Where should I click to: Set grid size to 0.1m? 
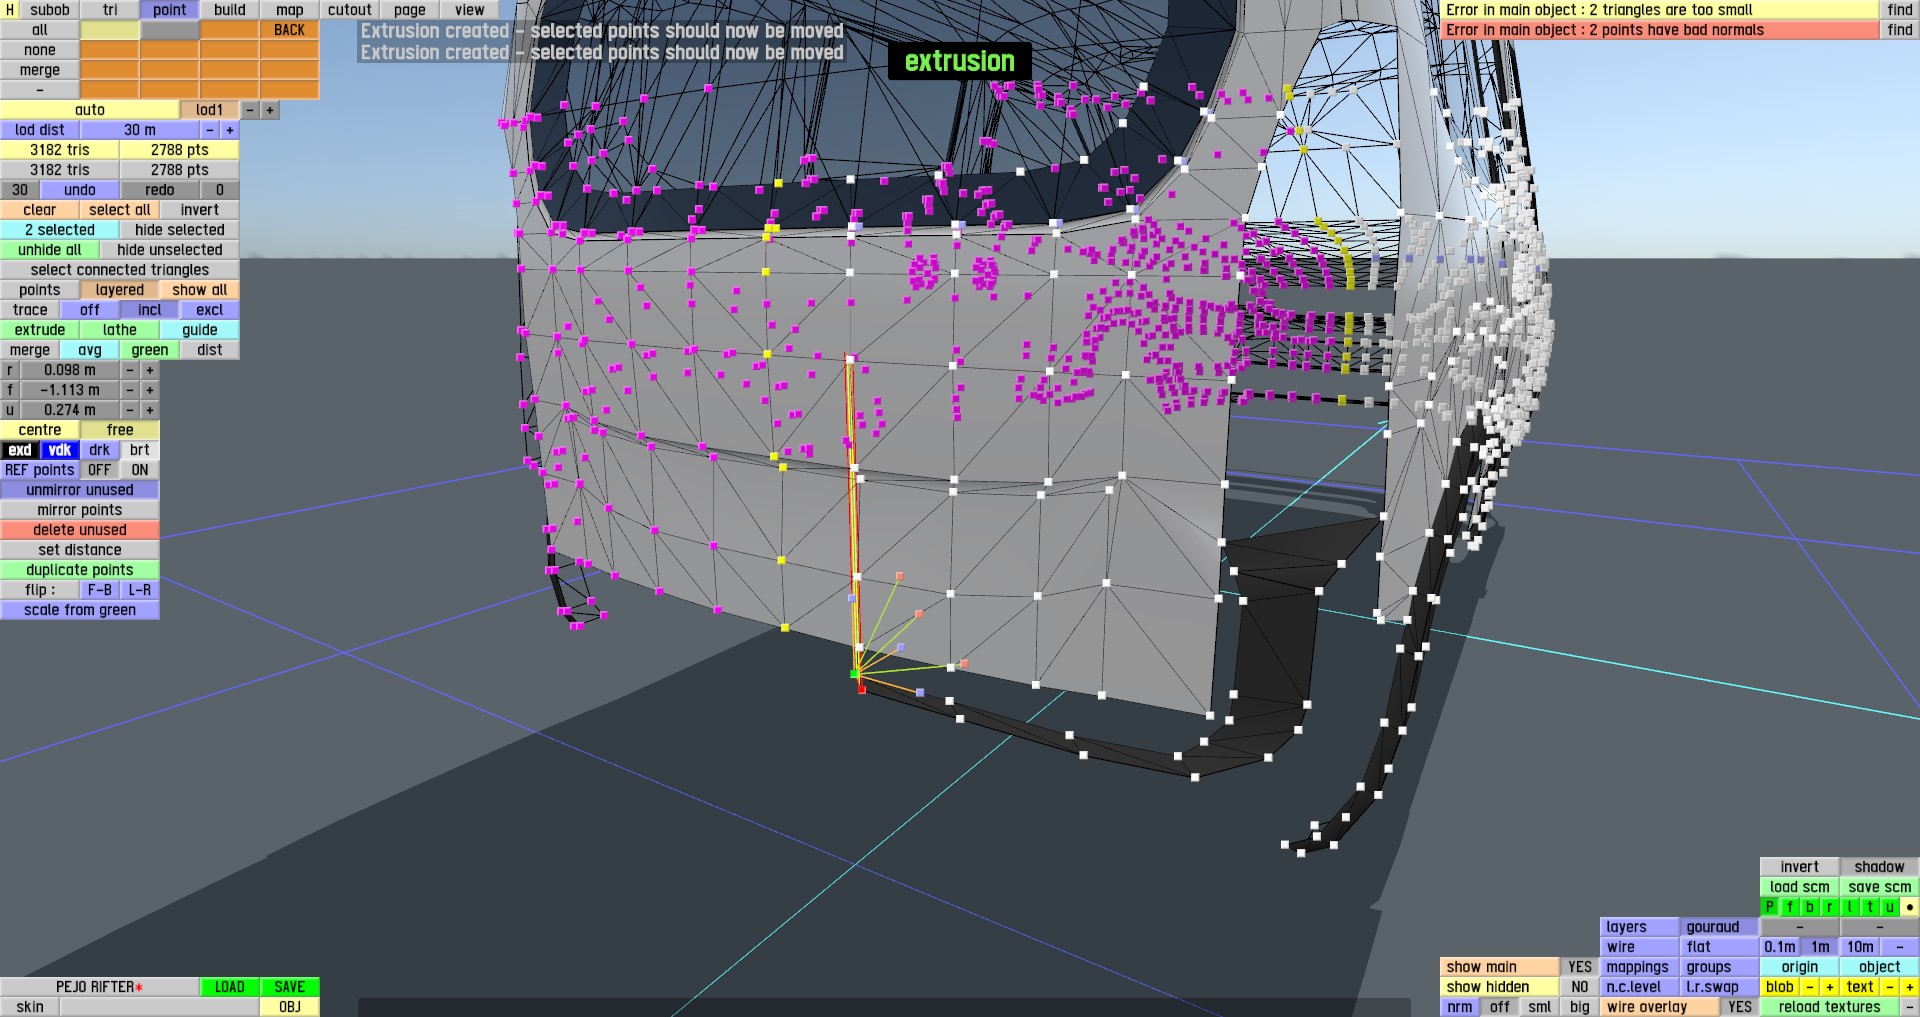[x=1780, y=947]
